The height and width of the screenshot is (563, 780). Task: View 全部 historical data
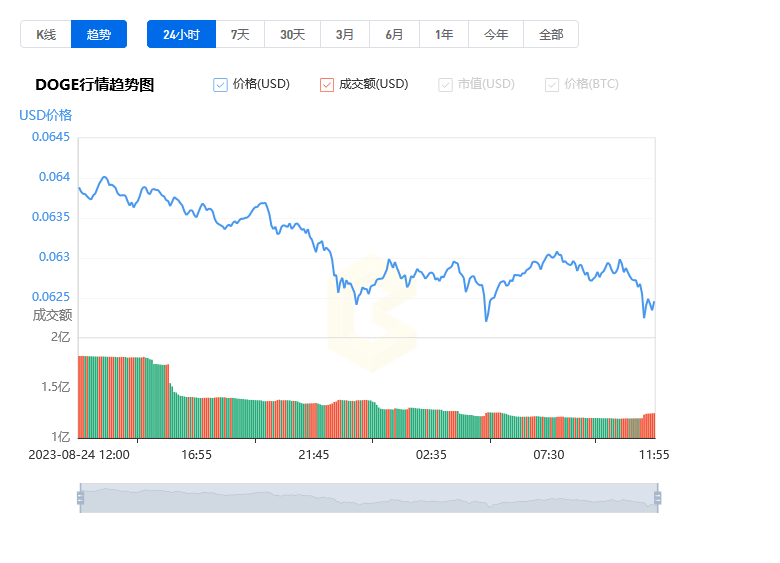tap(551, 34)
